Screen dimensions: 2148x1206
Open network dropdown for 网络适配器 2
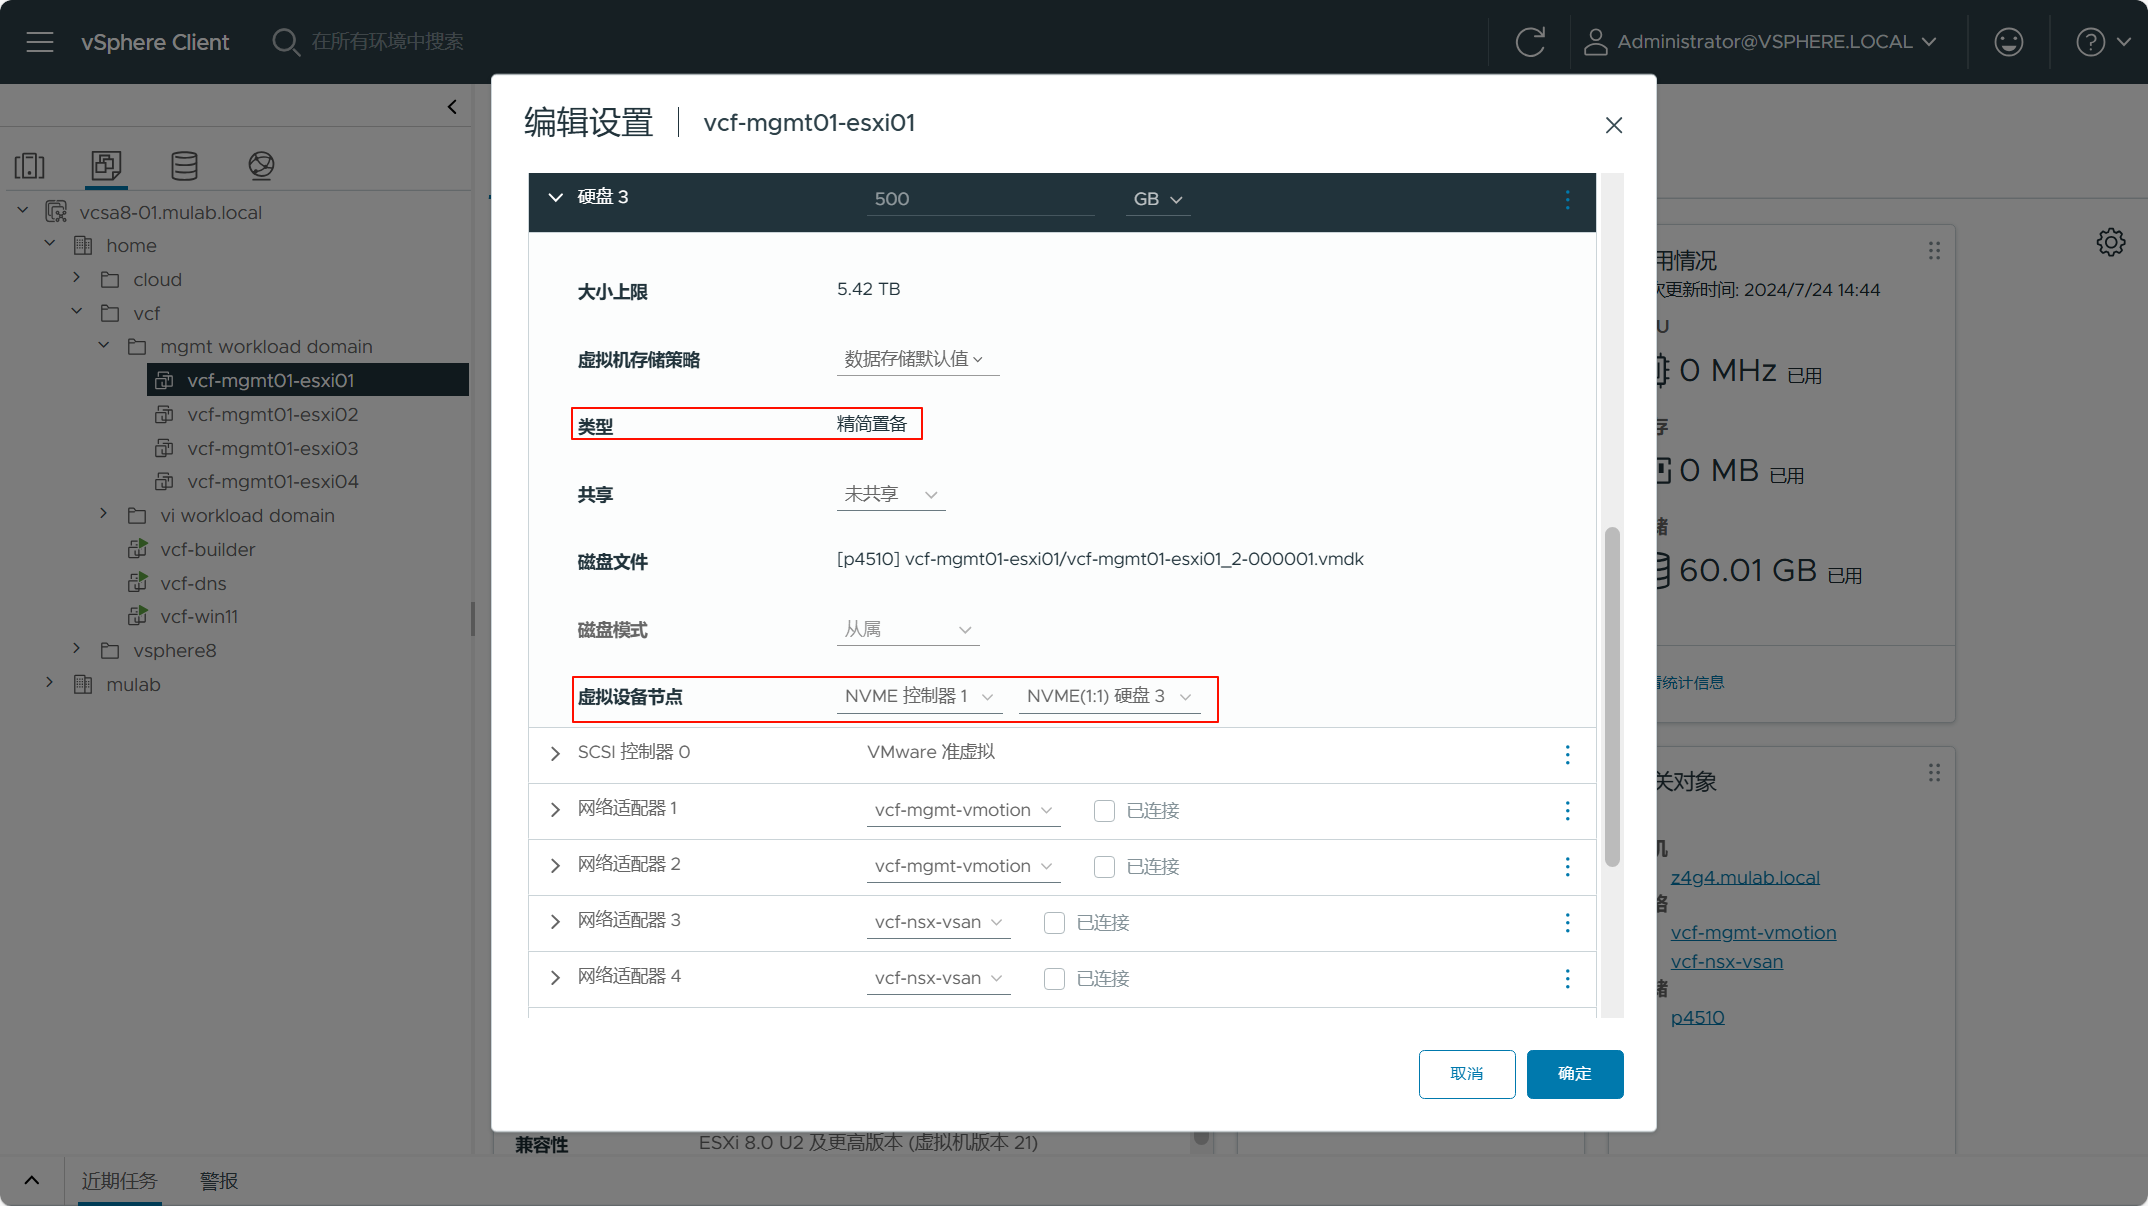click(963, 866)
